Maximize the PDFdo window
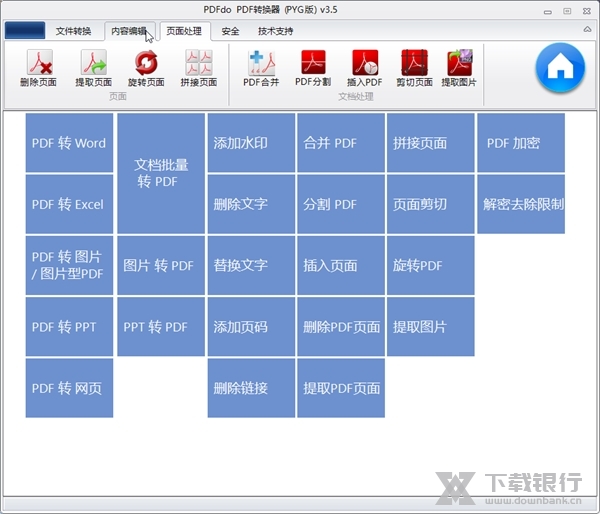Viewport: 600px width, 514px height. coord(567,11)
